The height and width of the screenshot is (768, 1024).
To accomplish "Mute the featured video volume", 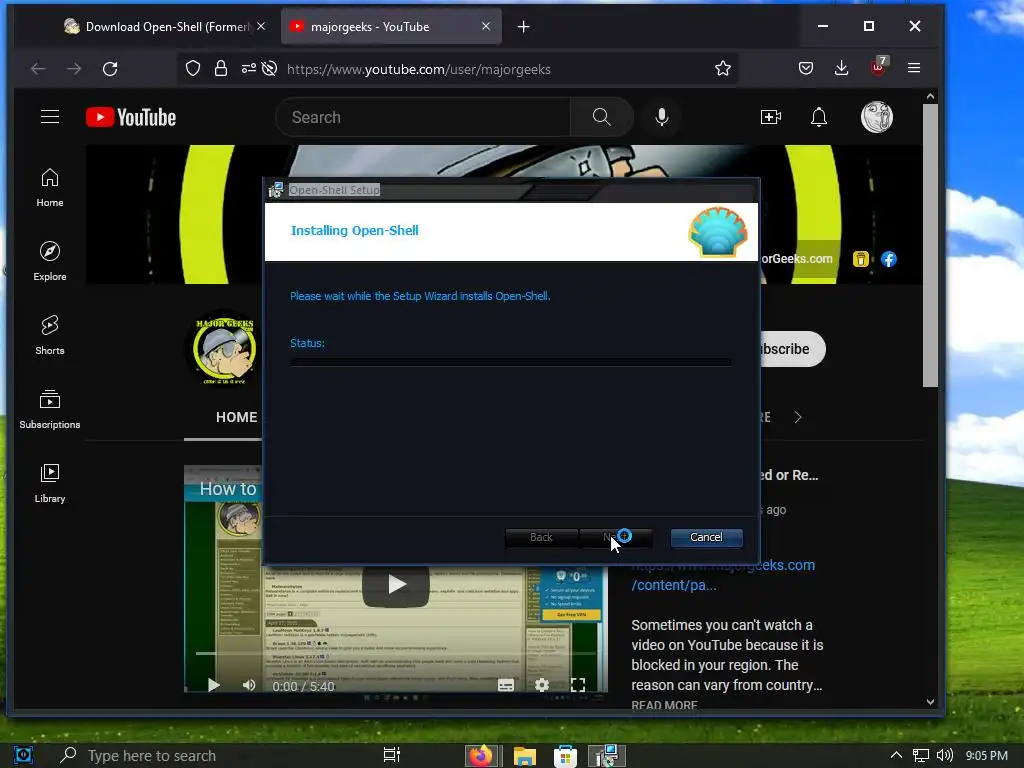I will [x=249, y=685].
